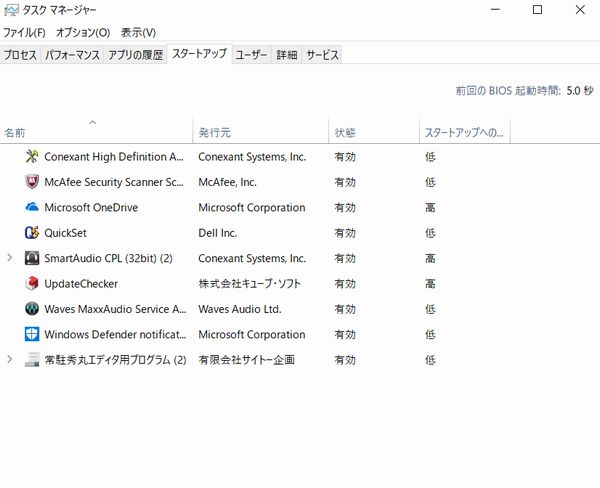Click the McAfee Security Scanner shield icon
Screen dimensions: 600x488
32,182
